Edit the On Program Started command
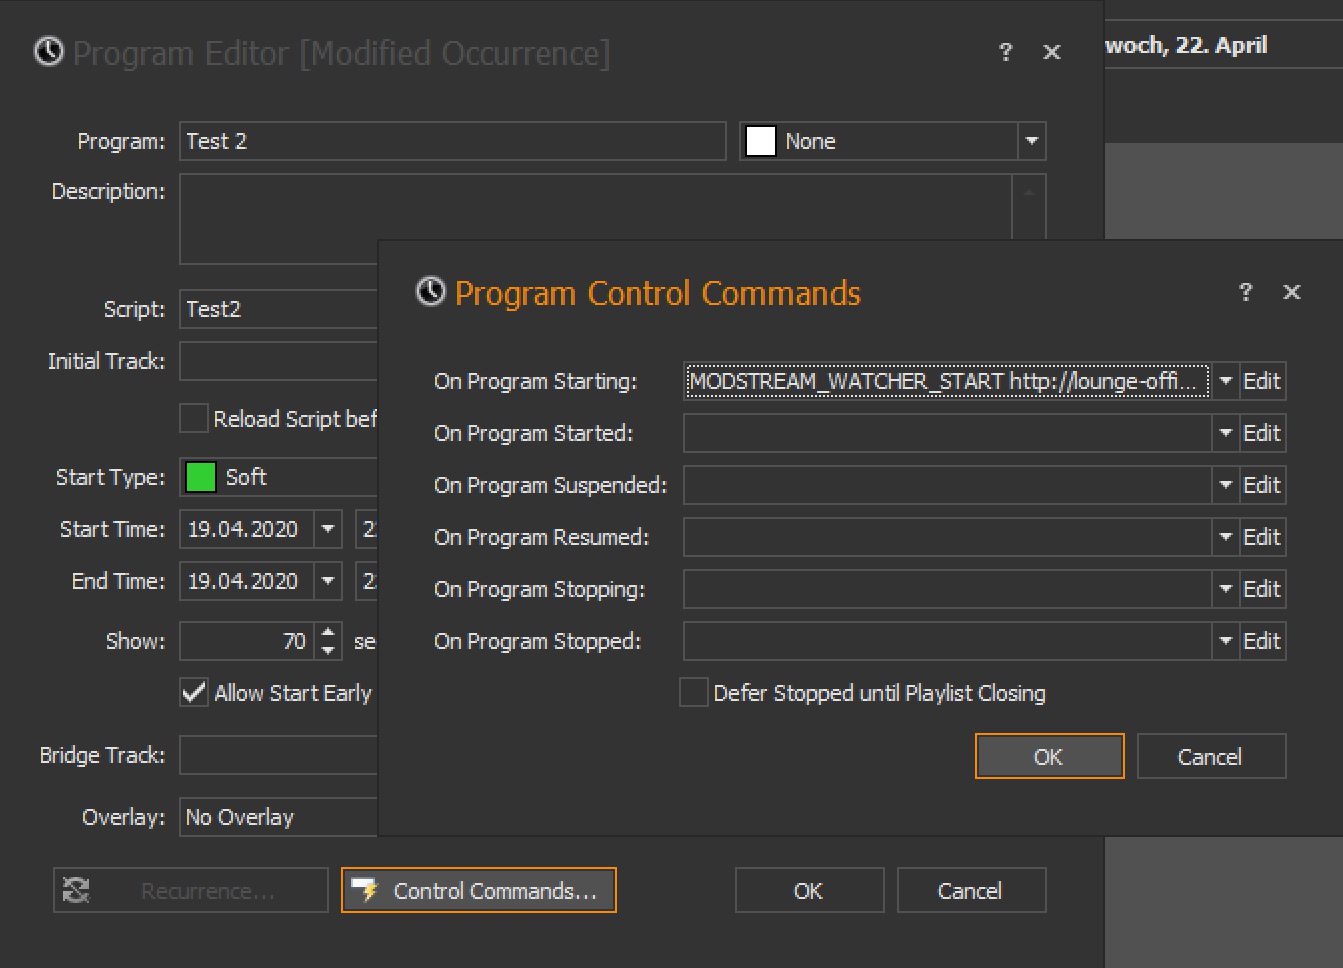 (1262, 433)
